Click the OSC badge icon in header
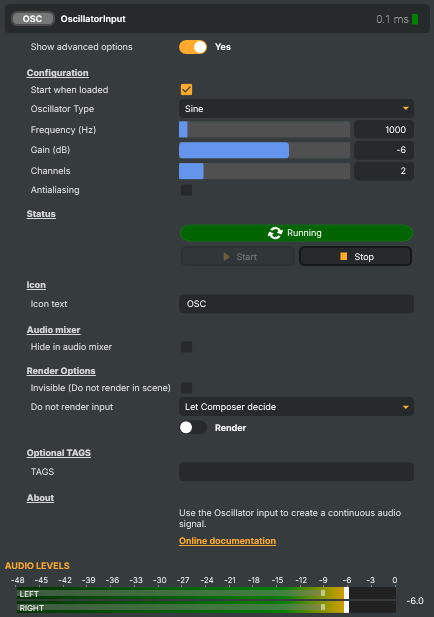This screenshot has width=434, height=617. tap(33, 18)
